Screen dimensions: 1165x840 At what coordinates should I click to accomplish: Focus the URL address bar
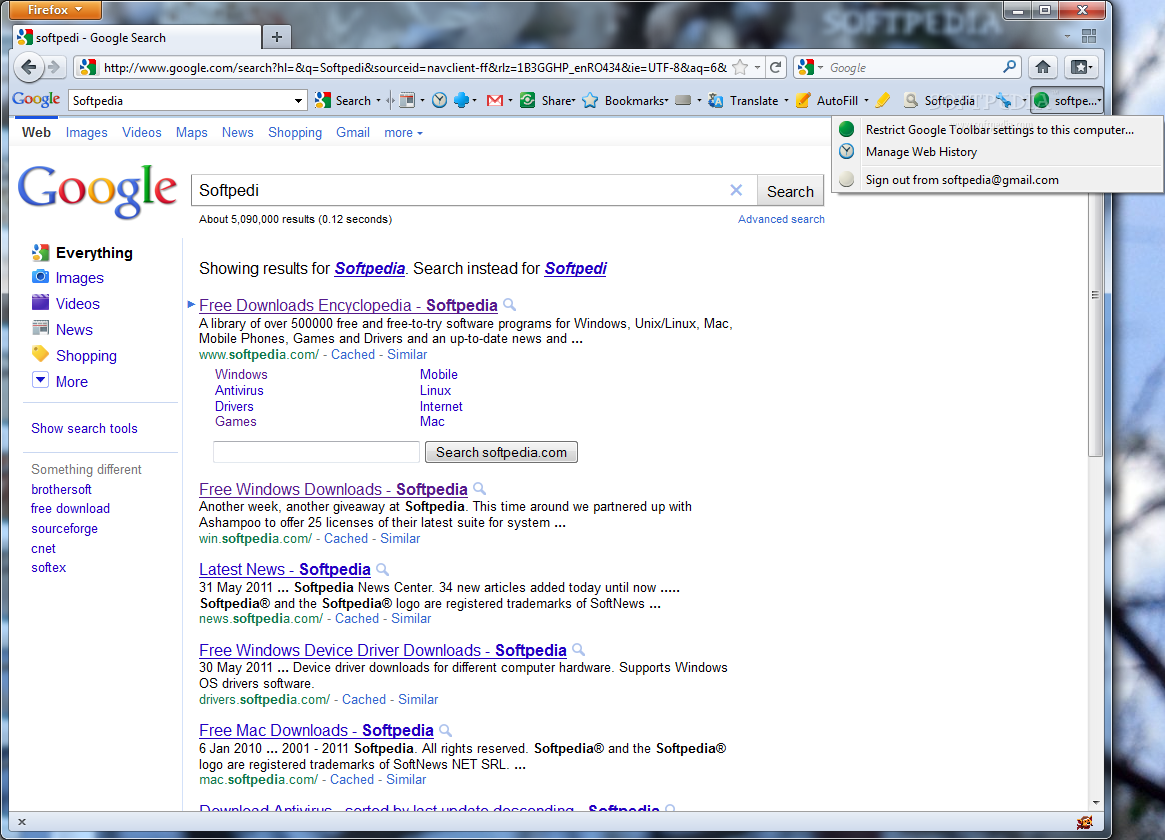click(415, 68)
